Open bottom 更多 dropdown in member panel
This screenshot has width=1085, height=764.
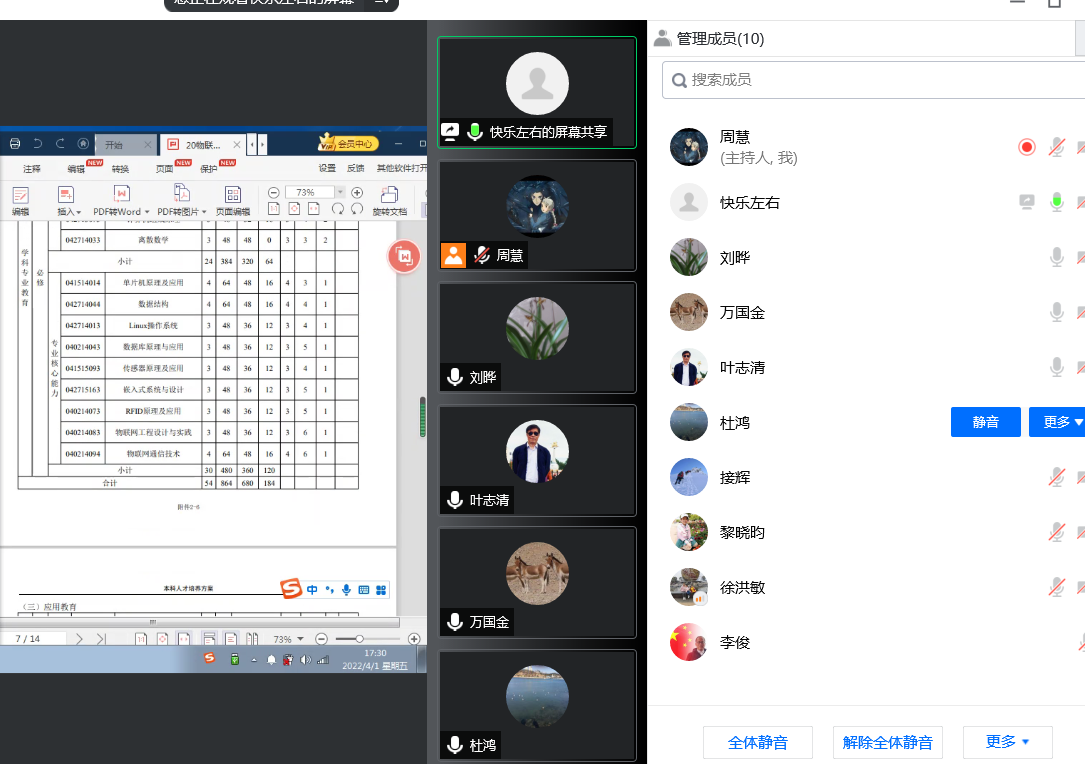pyautogui.click(x=1008, y=743)
